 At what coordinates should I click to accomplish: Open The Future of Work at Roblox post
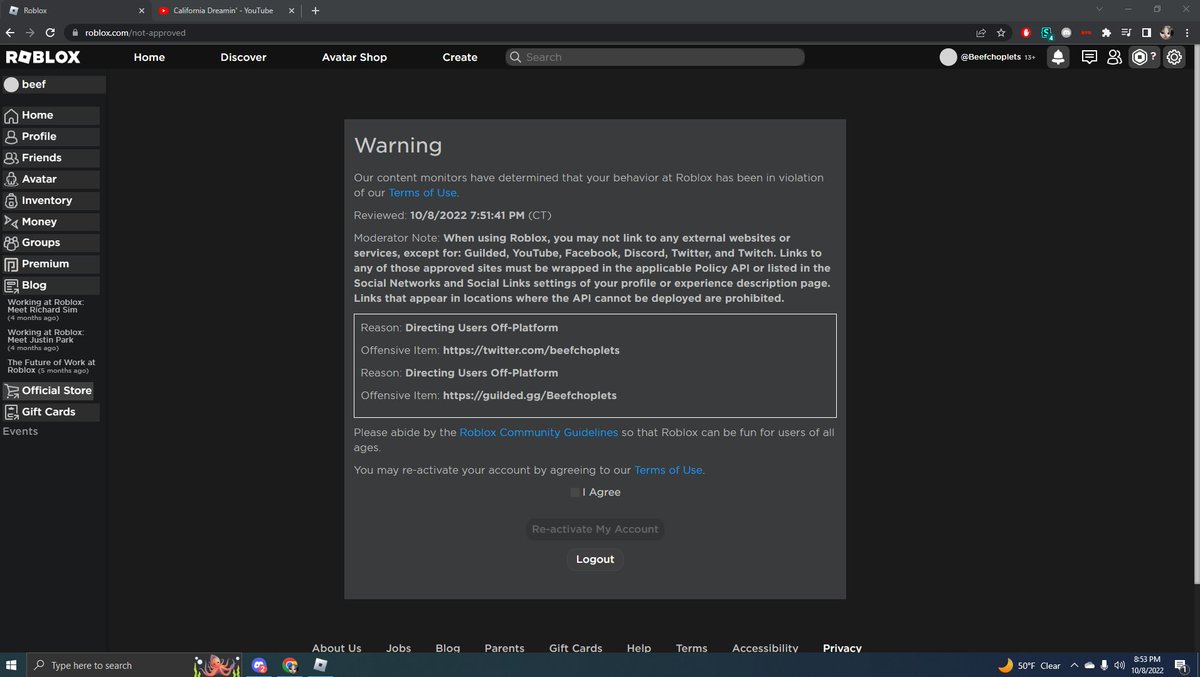click(x=51, y=366)
